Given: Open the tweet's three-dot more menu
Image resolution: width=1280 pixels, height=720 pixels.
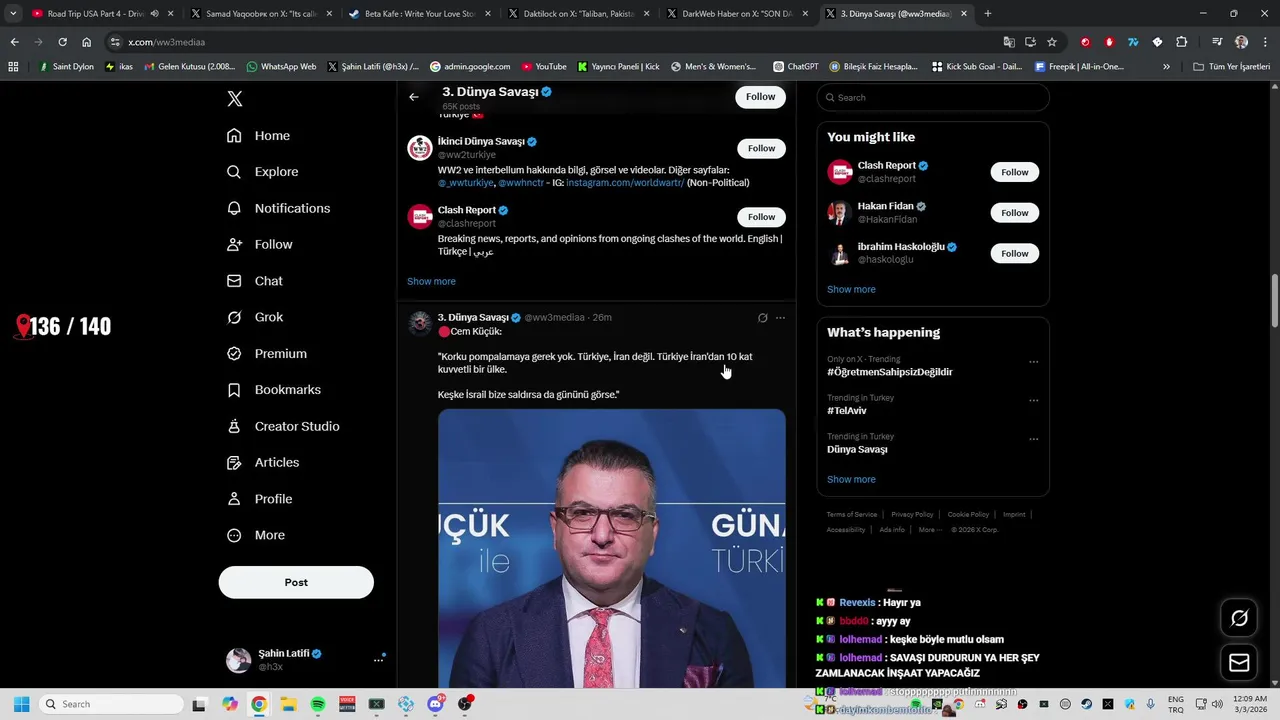Looking at the screenshot, I should coord(780,318).
